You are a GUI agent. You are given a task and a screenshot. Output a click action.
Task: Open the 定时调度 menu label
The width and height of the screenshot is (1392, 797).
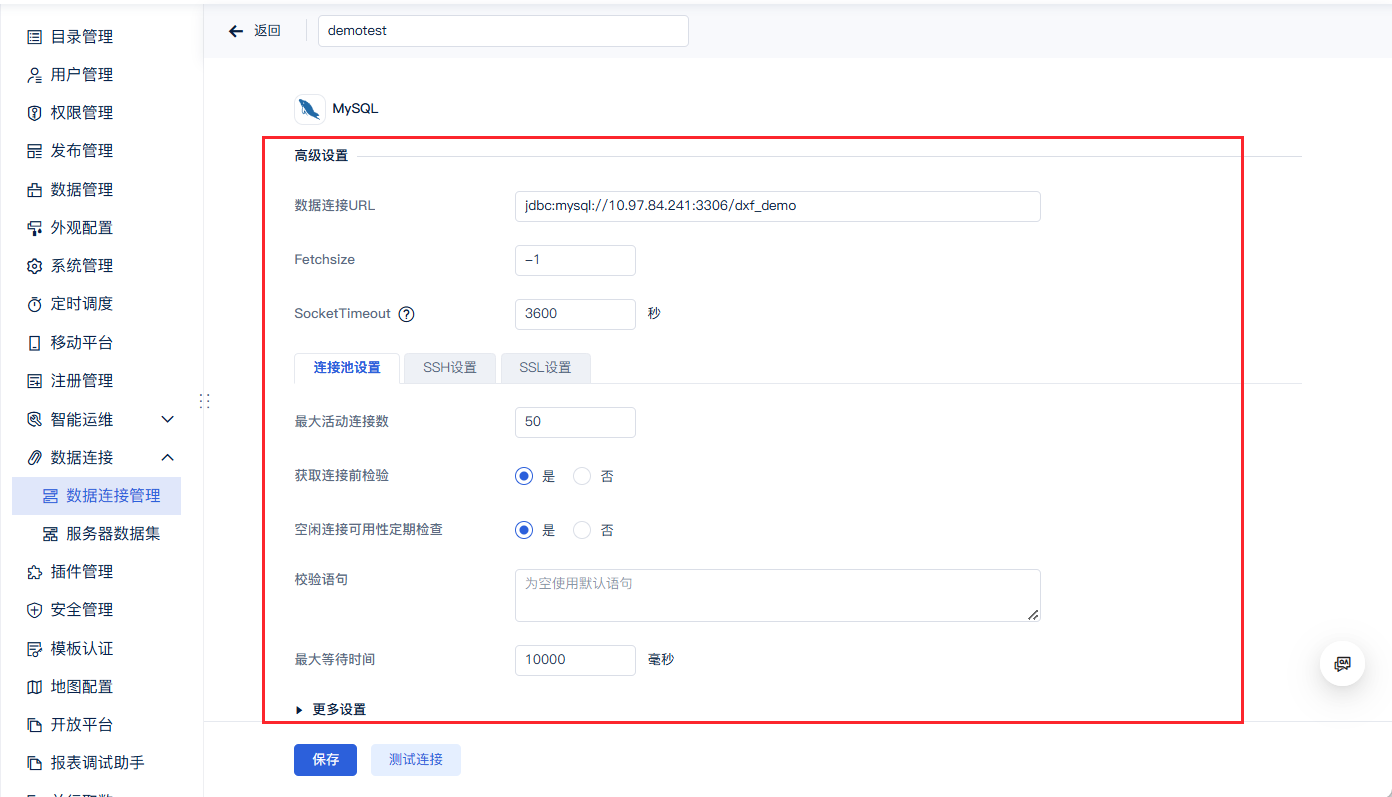pyautogui.click(x=82, y=304)
